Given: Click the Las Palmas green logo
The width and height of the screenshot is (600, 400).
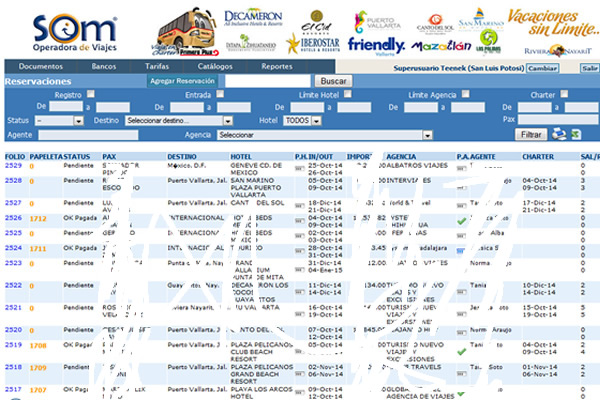Looking at the screenshot, I should (488, 41).
